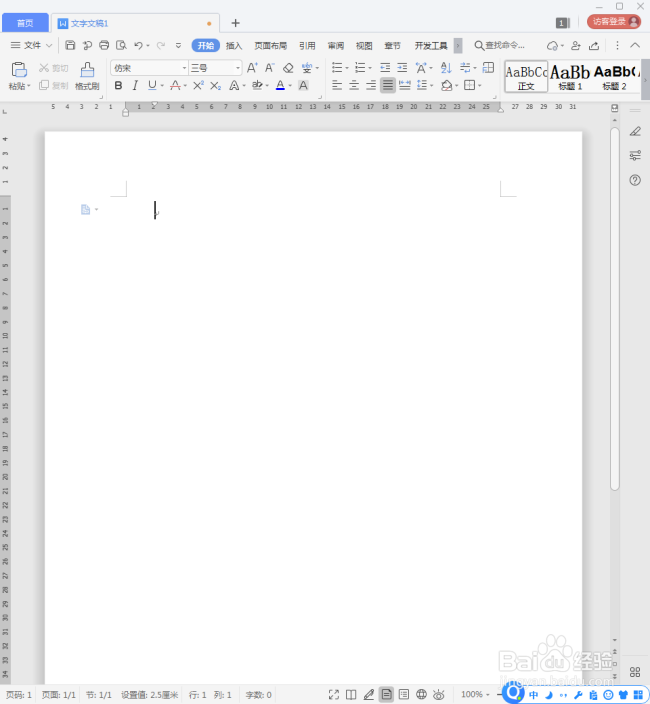Open settings sliders icon in right sidebar

[635, 156]
